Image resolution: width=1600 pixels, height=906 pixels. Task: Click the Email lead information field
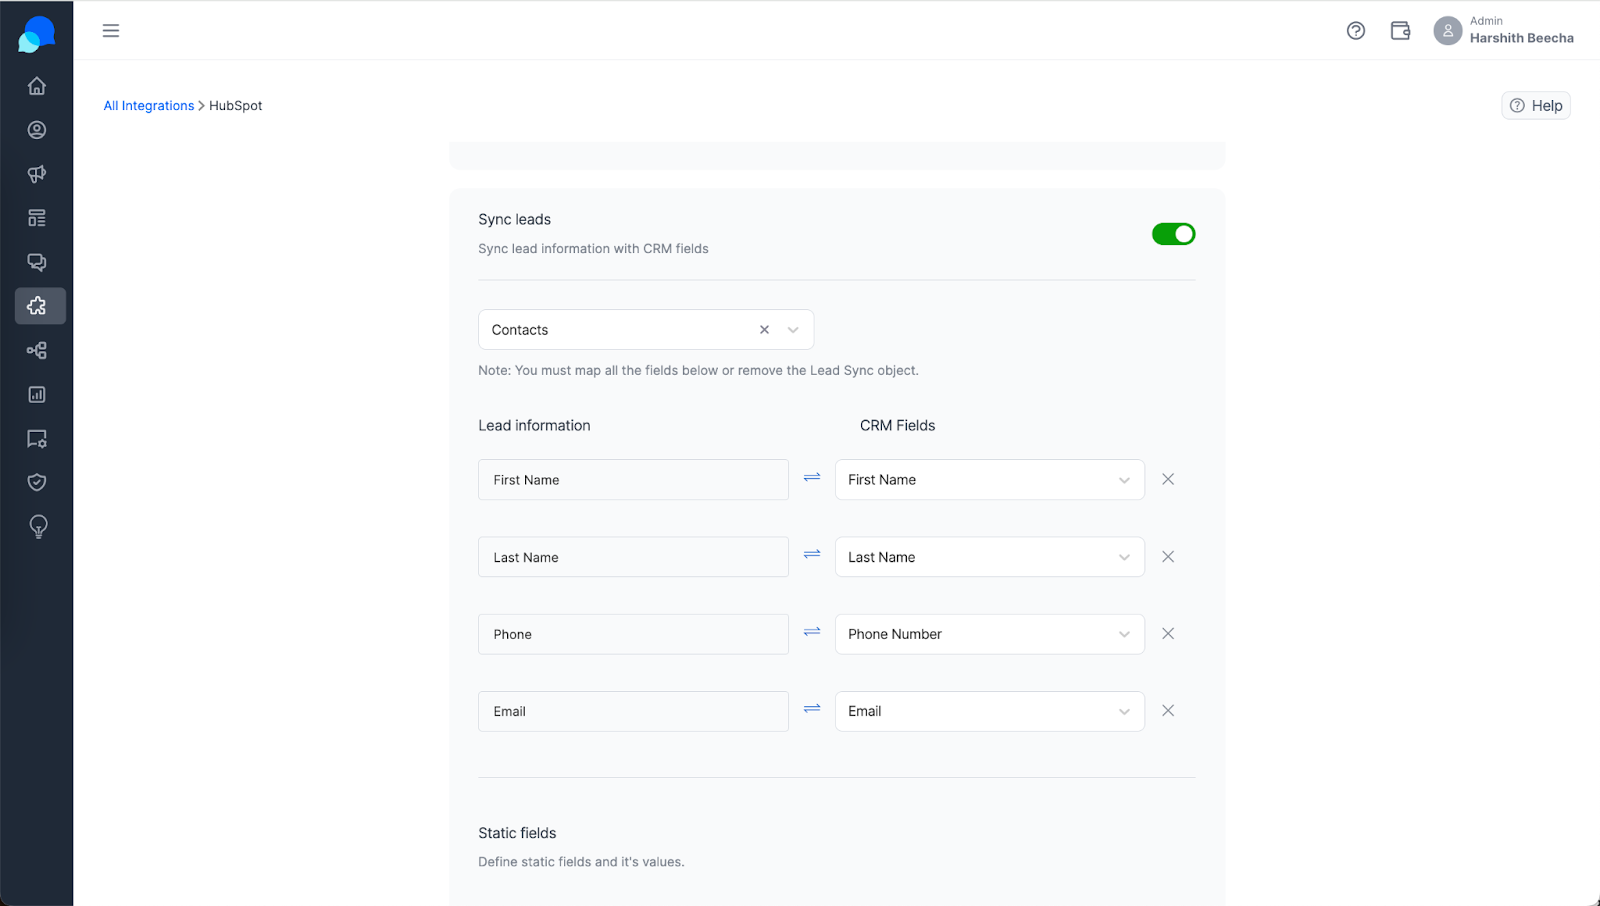633,711
